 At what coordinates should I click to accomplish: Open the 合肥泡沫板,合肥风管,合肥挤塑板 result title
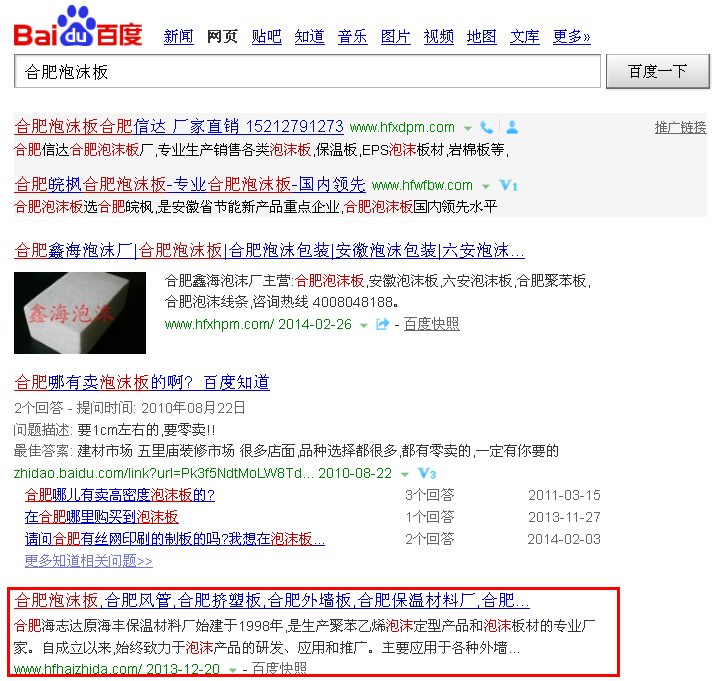pyautogui.click(x=272, y=600)
